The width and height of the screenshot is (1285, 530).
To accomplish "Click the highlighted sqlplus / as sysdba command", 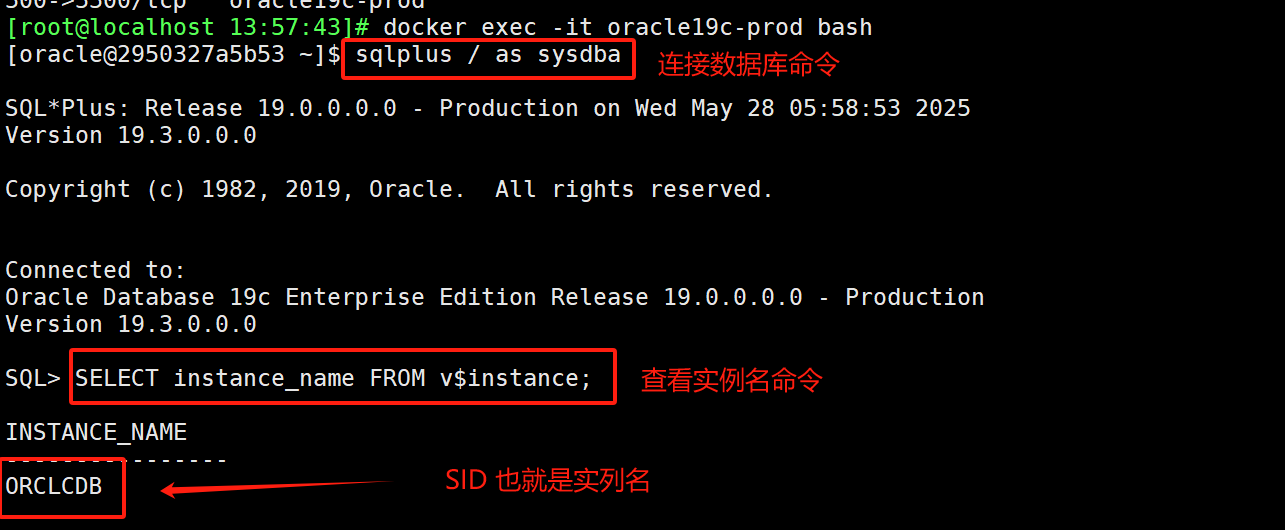I will pos(488,56).
